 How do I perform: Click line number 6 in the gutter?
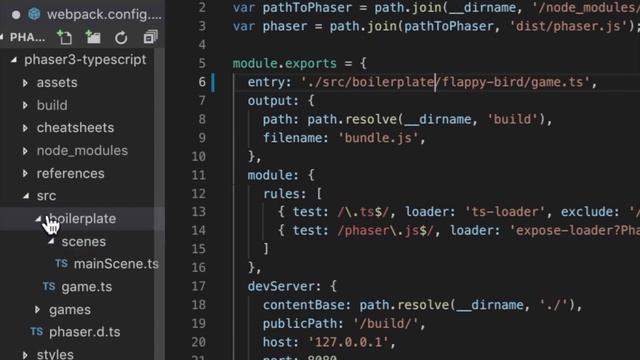(202, 82)
